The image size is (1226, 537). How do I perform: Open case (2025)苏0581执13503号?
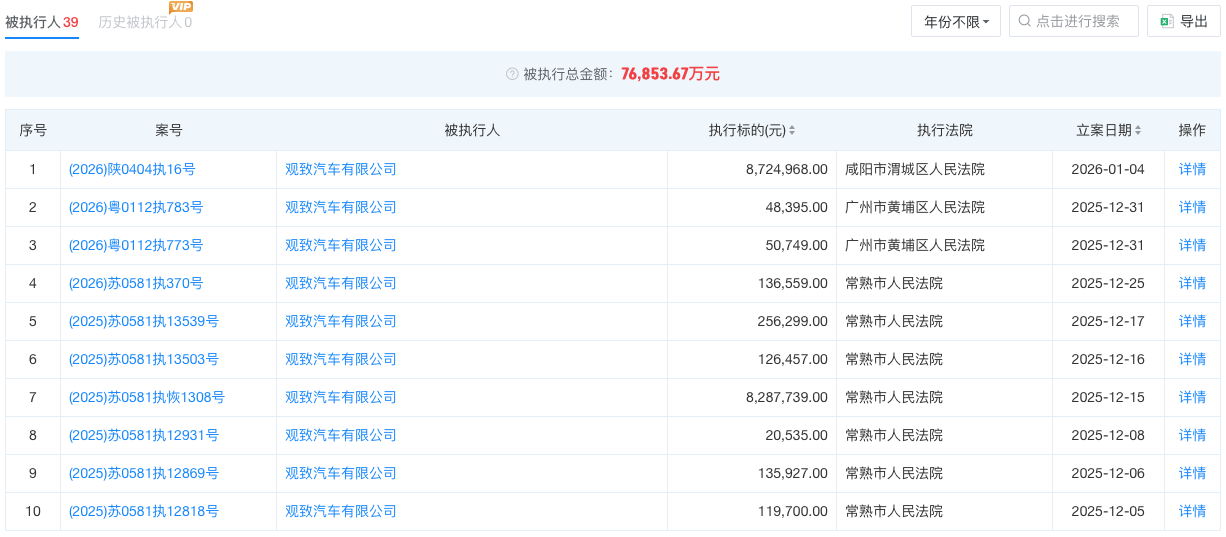(144, 360)
